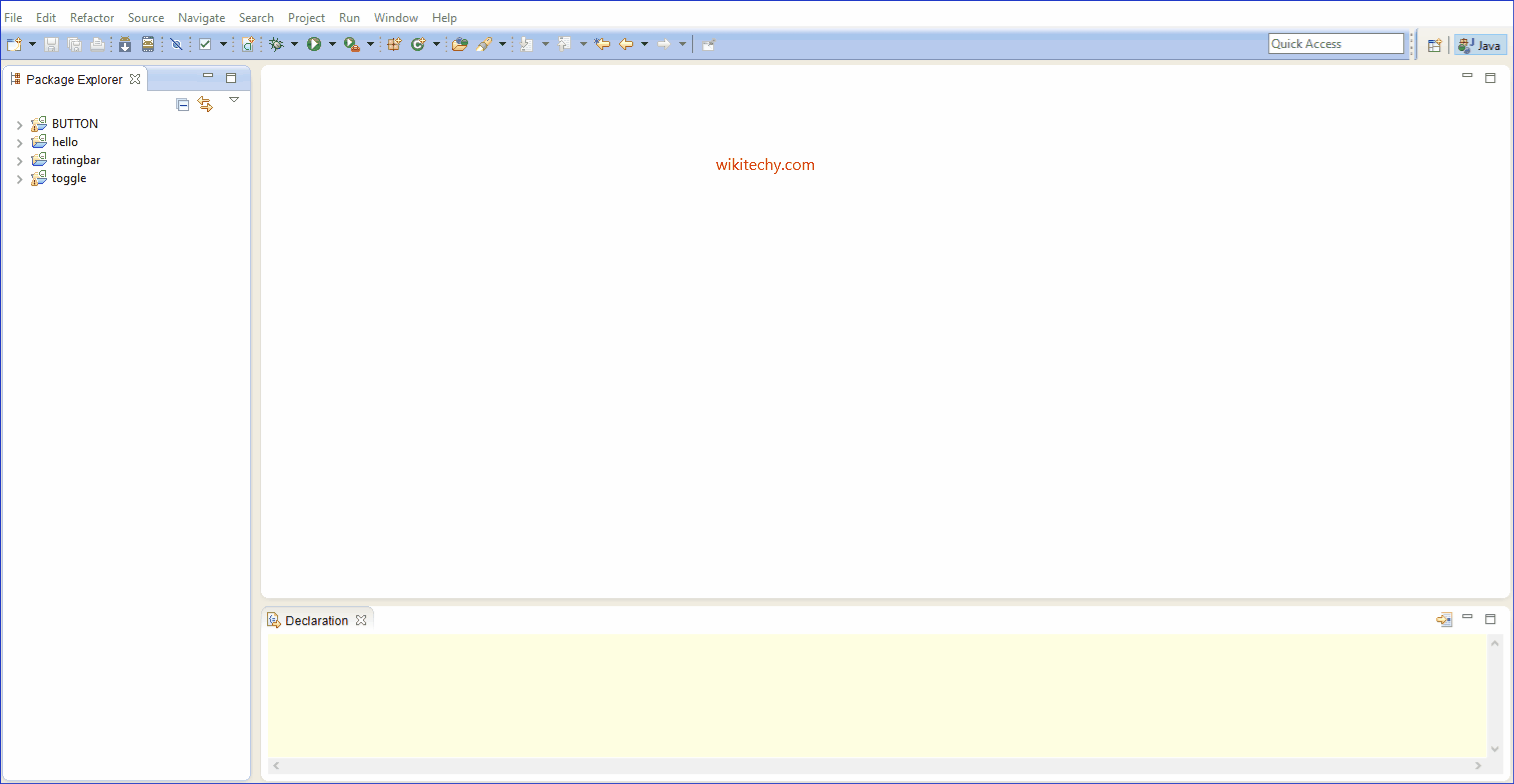This screenshot has width=1514, height=784.
Task: Expand the BUTTON project in Package Explorer
Action: click(x=19, y=123)
